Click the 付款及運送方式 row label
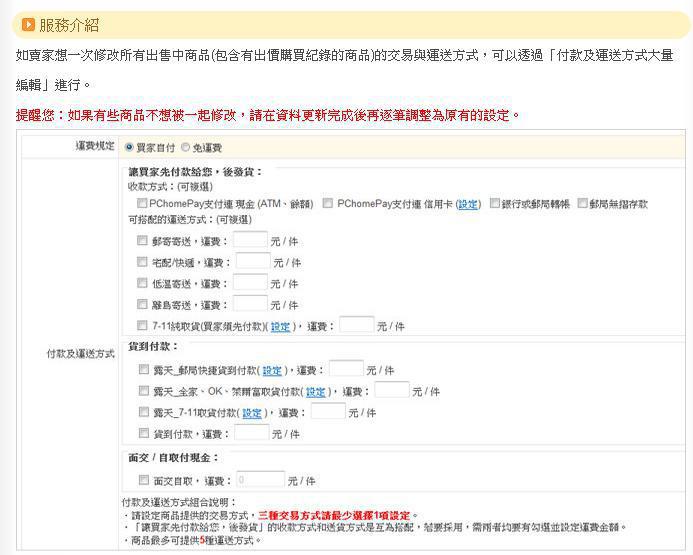Image resolution: width=693 pixels, height=555 pixels. coord(80,354)
